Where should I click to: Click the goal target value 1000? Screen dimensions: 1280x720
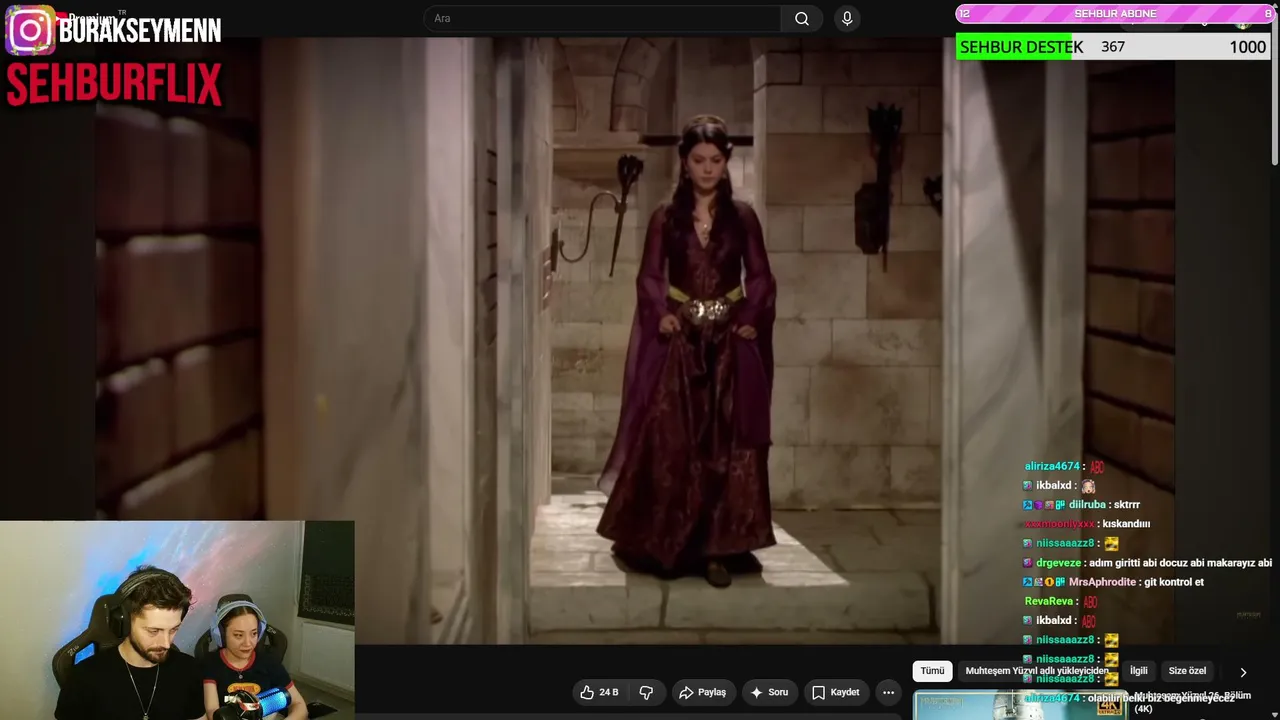tap(1247, 47)
